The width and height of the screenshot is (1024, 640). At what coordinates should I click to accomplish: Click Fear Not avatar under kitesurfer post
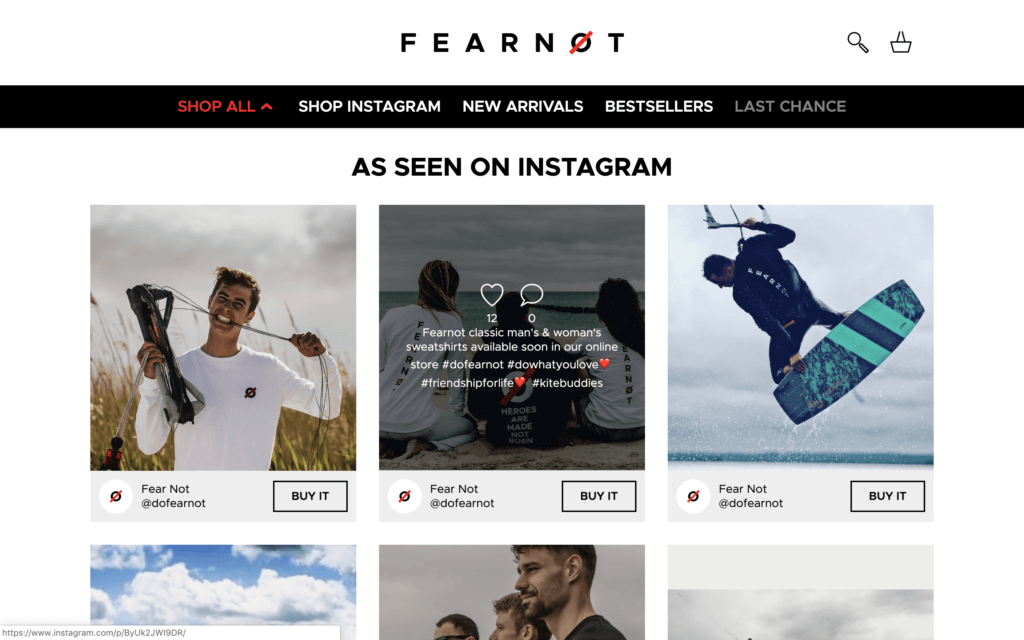[693, 496]
